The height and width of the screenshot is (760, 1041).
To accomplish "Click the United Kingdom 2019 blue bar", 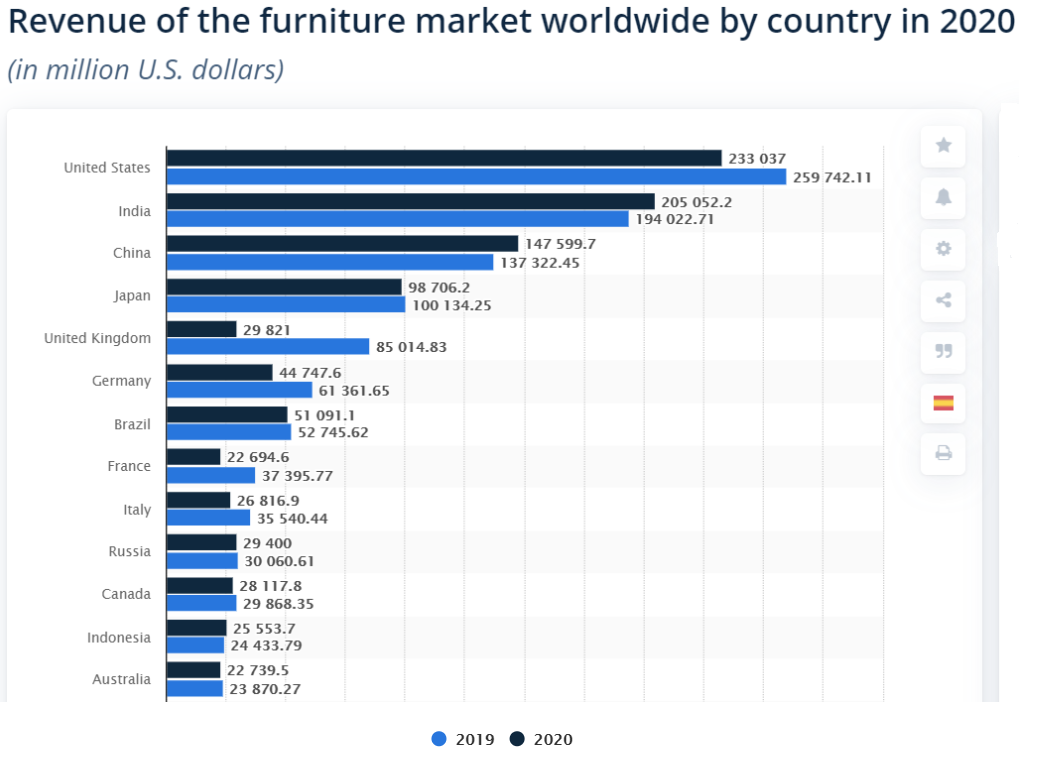I will pos(267,347).
